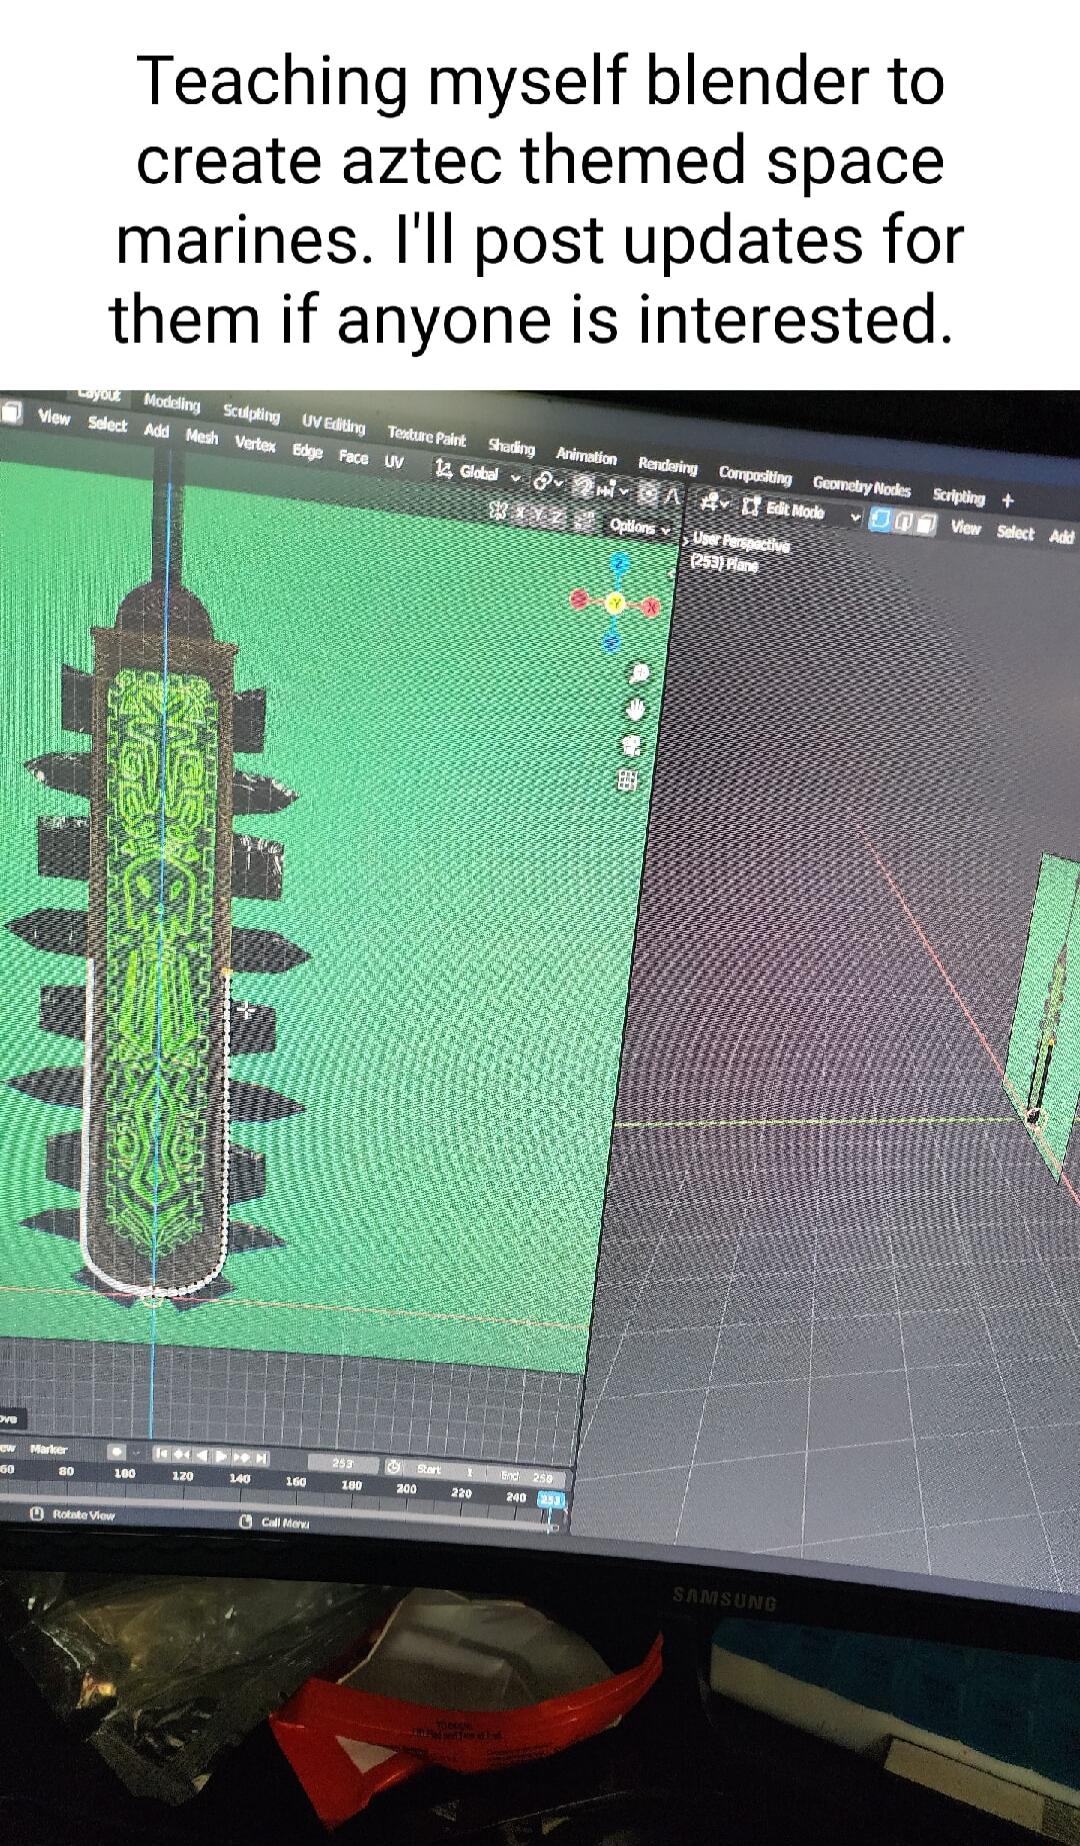Play animation in reverse

(x=201, y=1456)
